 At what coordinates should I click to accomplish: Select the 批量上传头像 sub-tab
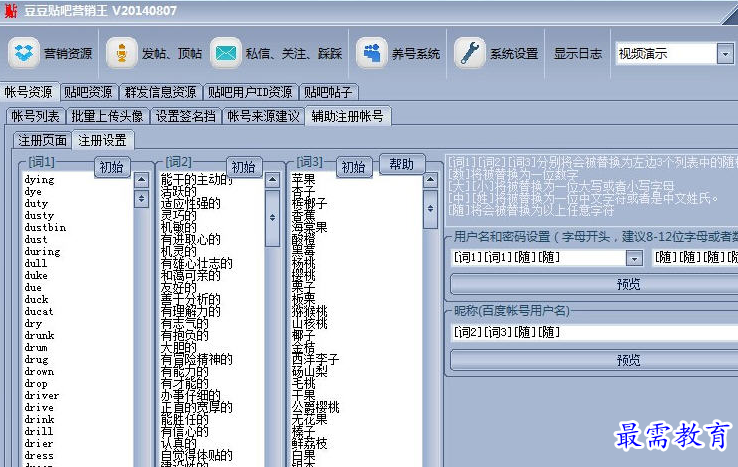(107, 116)
